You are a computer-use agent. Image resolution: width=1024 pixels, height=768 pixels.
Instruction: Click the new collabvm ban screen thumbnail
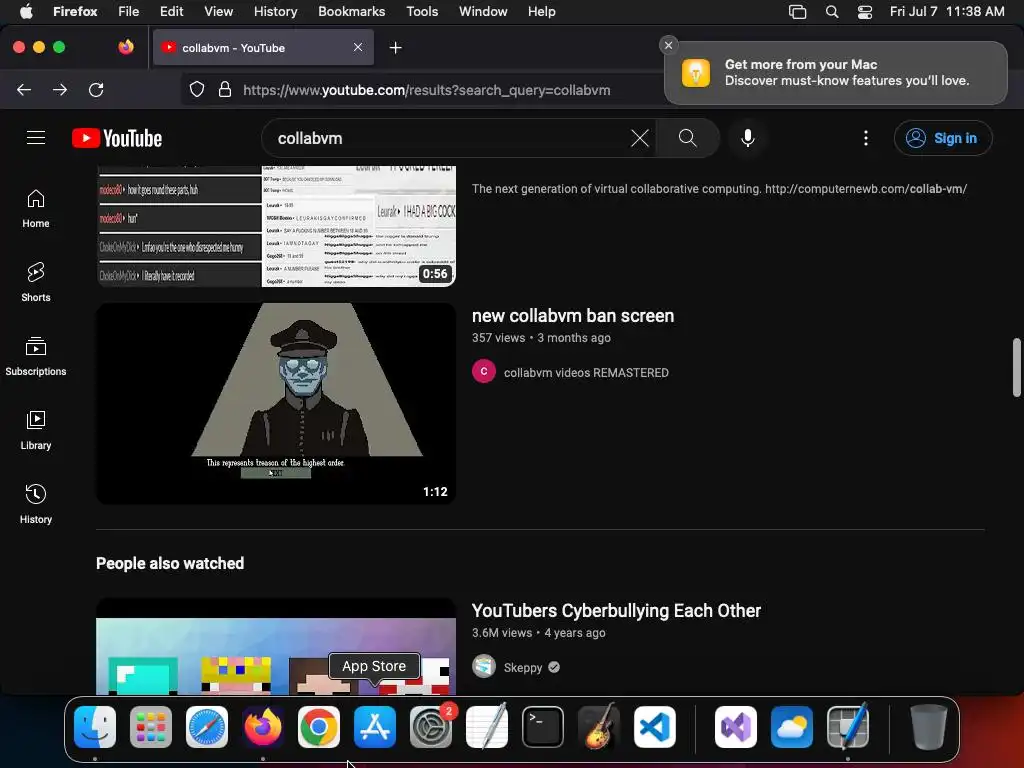tap(276, 403)
